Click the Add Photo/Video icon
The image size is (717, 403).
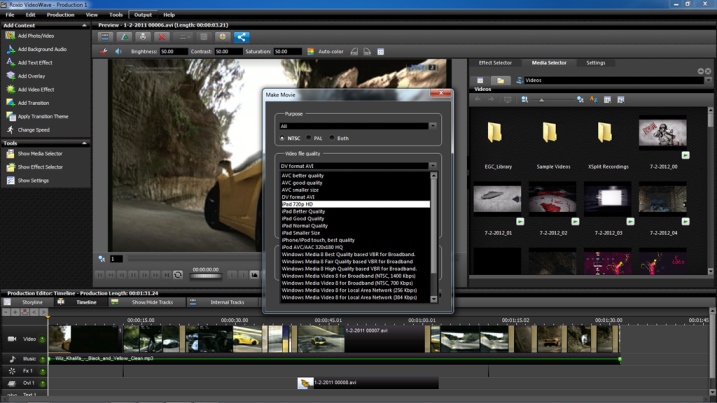(x=10, y=36)
